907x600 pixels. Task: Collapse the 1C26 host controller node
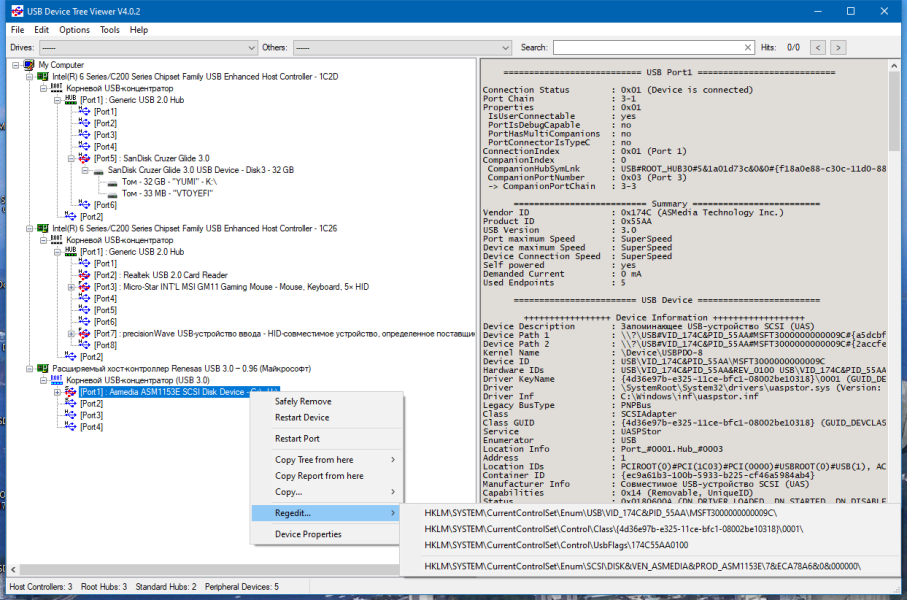click(30, 229)
